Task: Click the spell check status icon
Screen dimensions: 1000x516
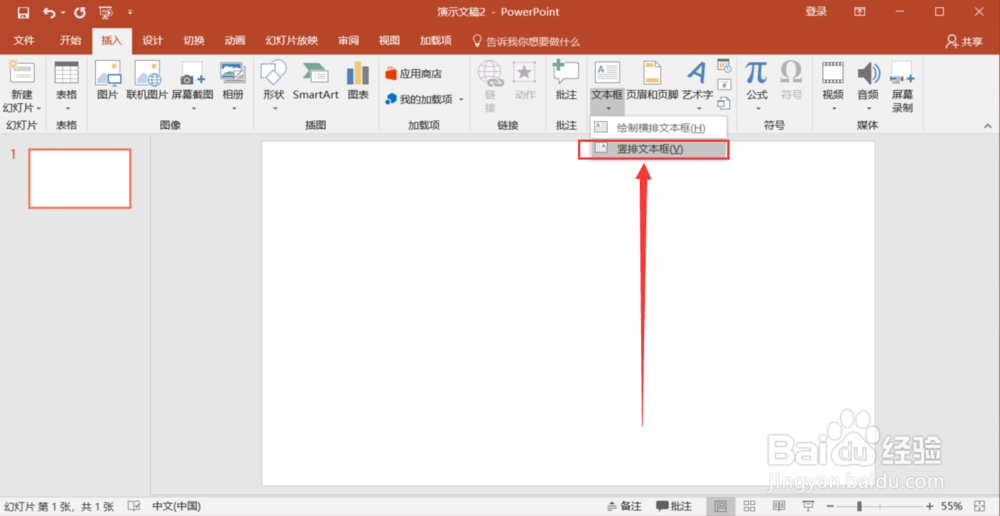Action: [134, 506]
